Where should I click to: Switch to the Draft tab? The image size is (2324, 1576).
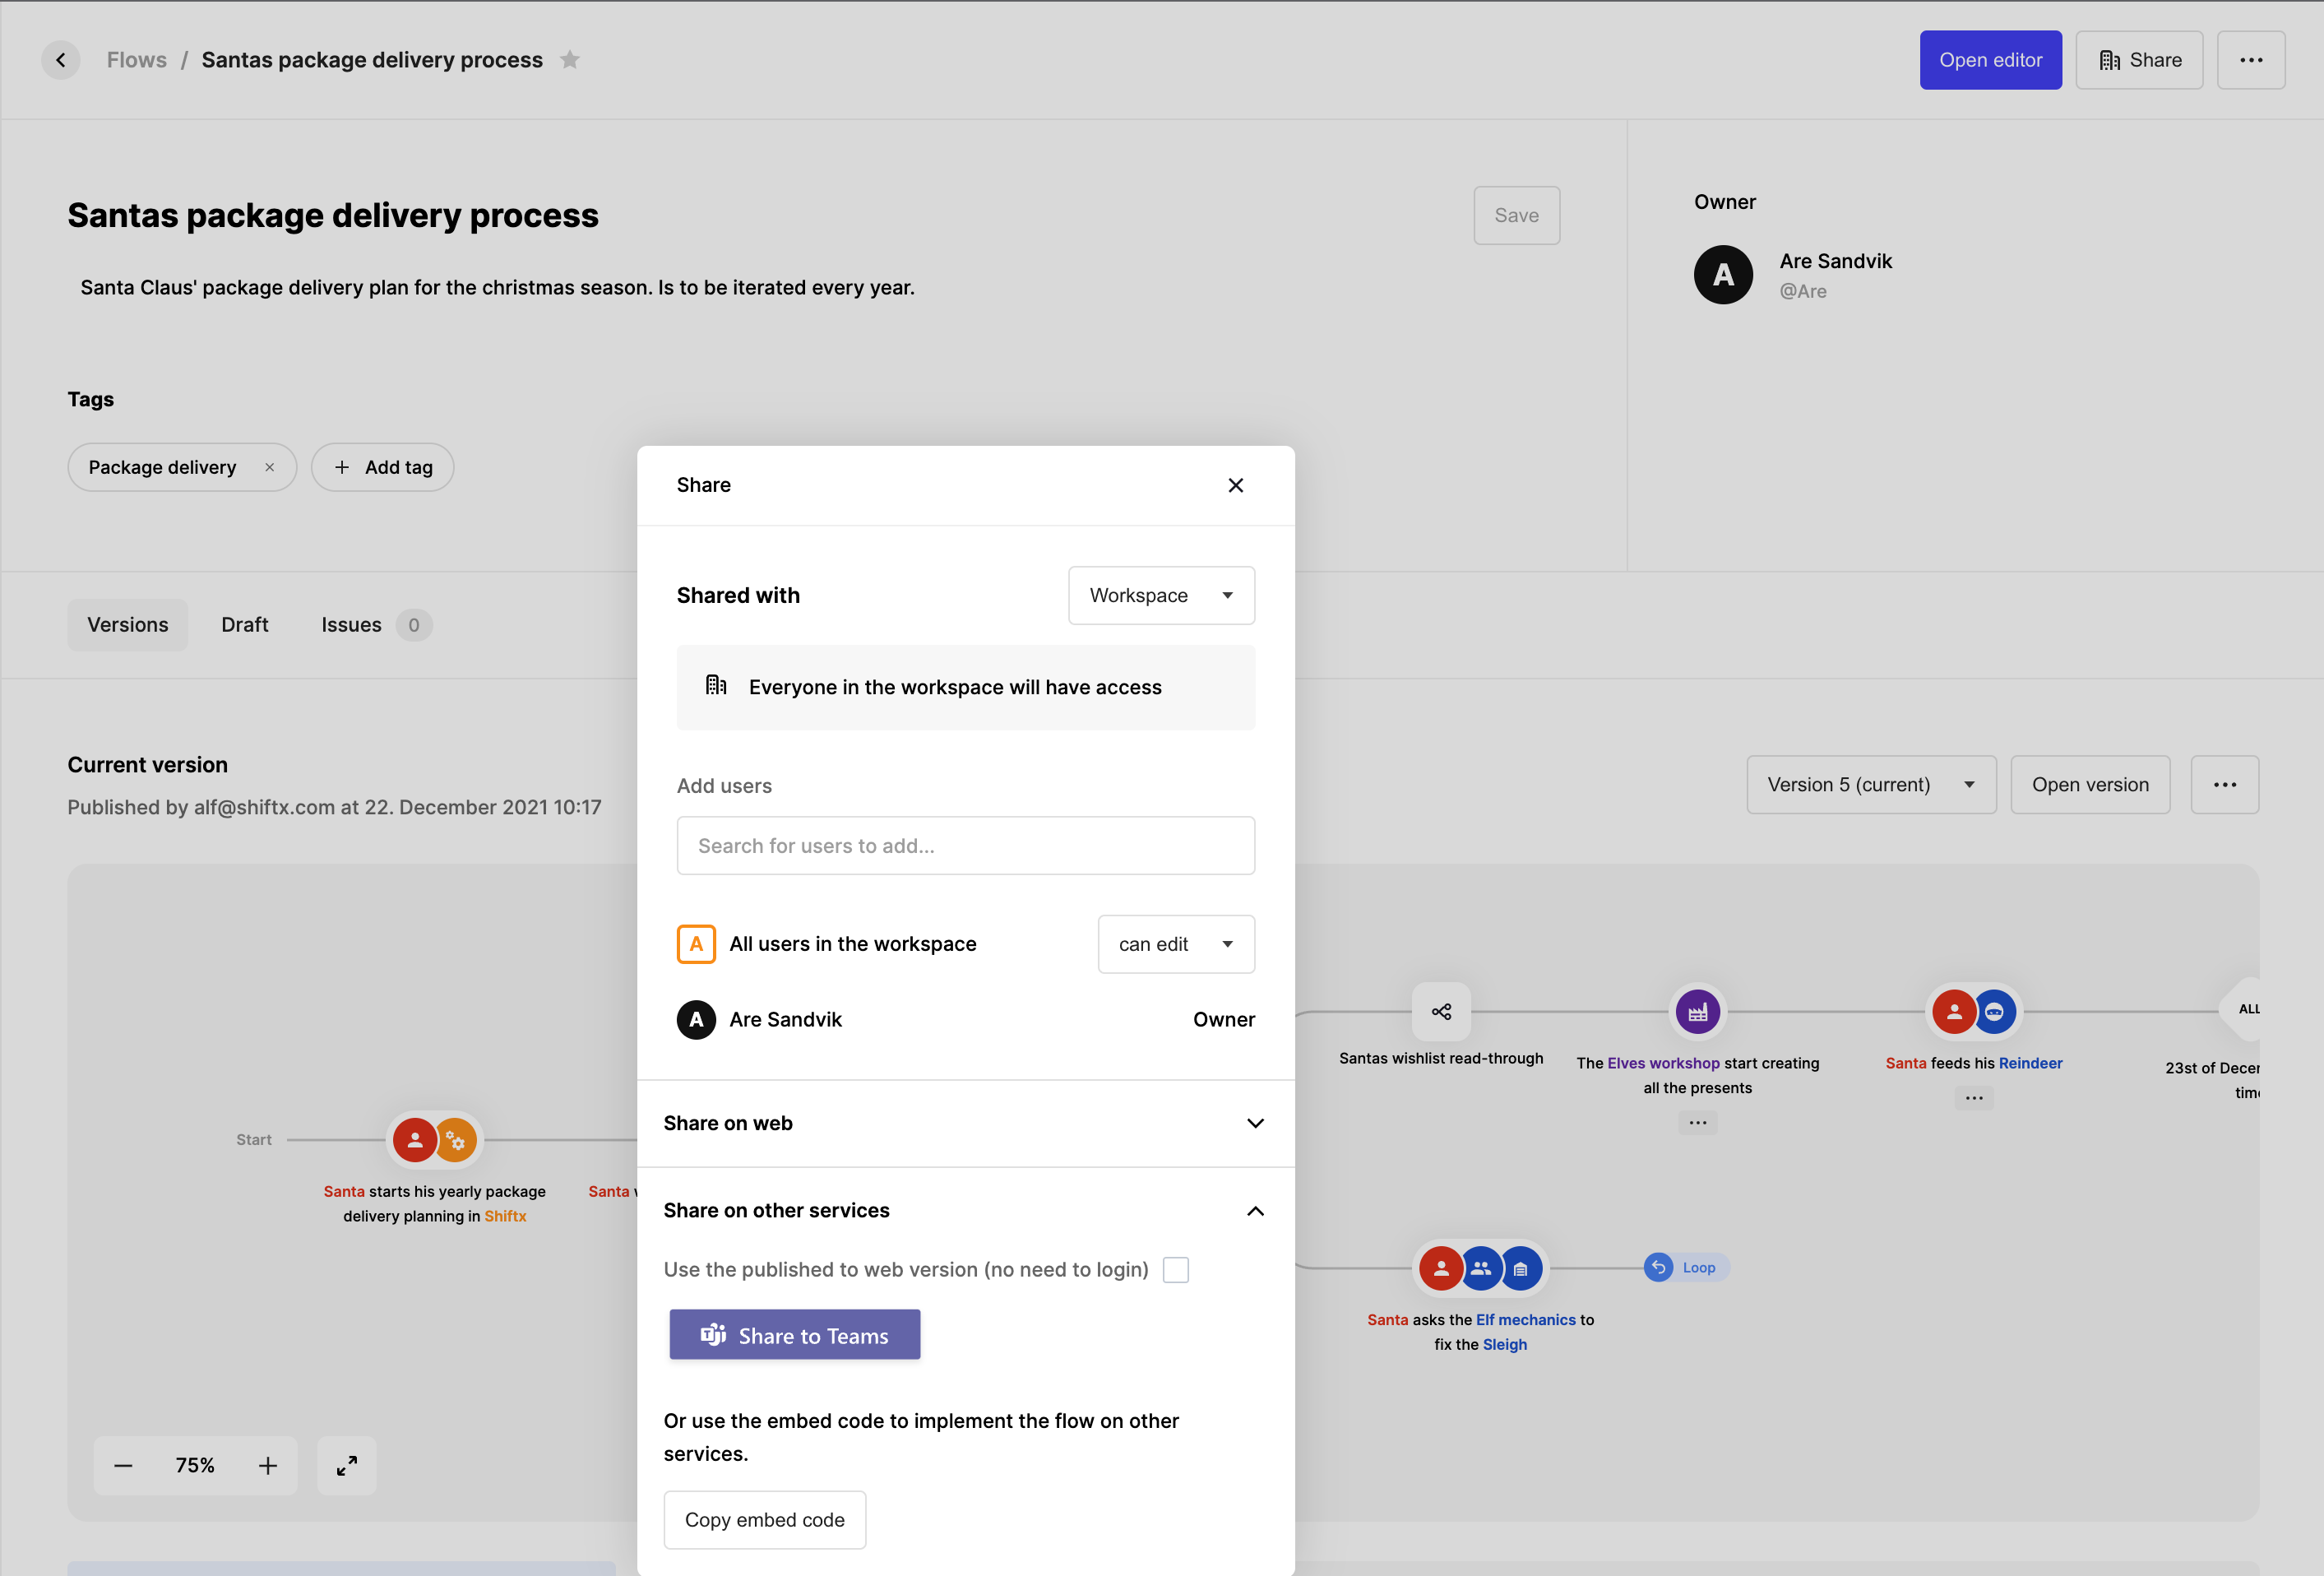(x=245, y=625)
